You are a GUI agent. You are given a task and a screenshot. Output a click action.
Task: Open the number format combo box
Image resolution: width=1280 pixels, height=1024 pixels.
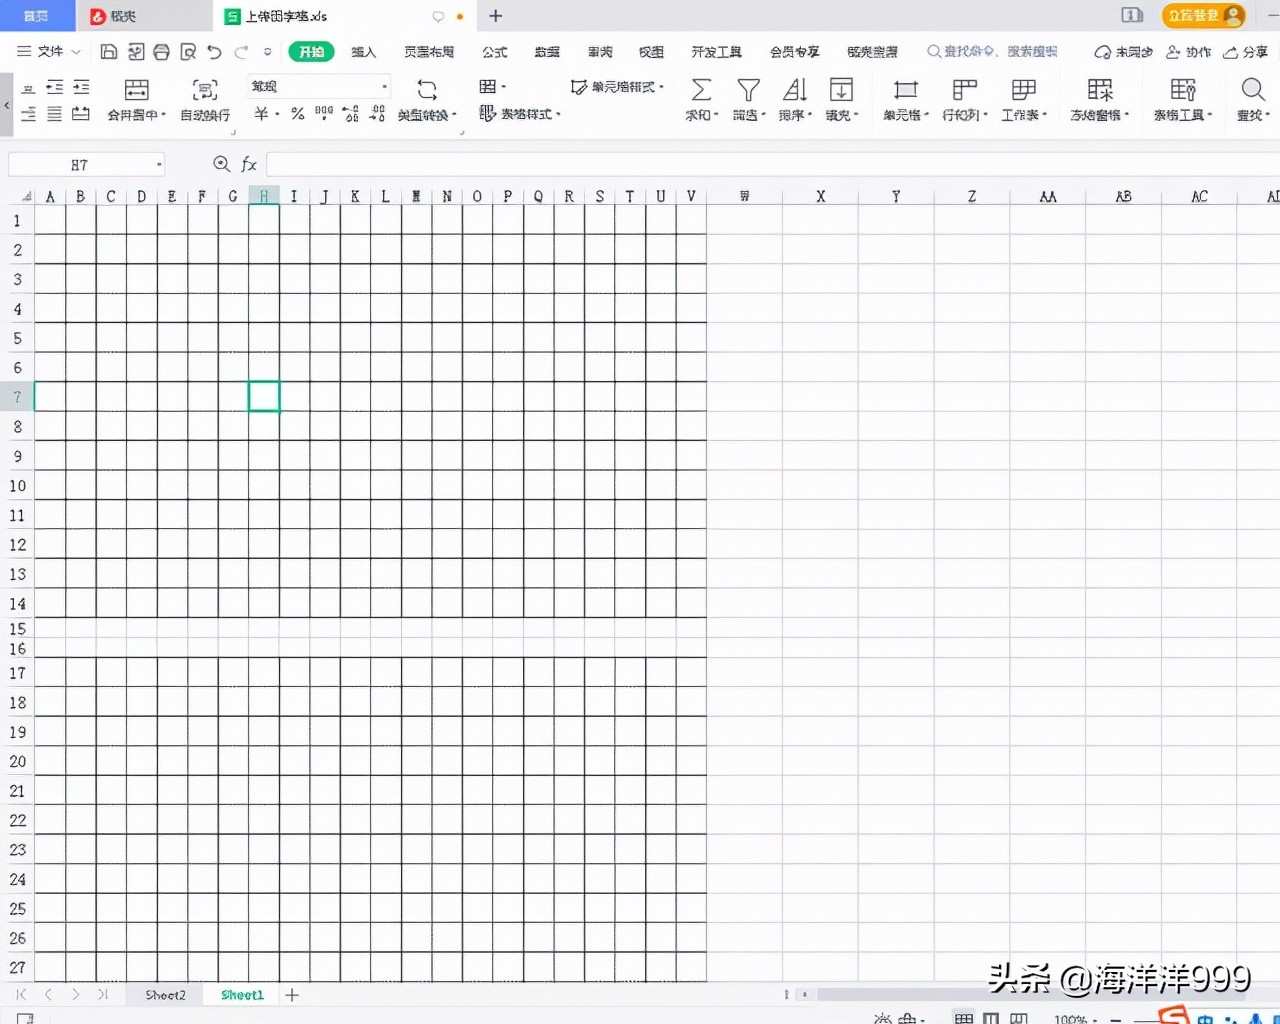(x=319, y=87)
